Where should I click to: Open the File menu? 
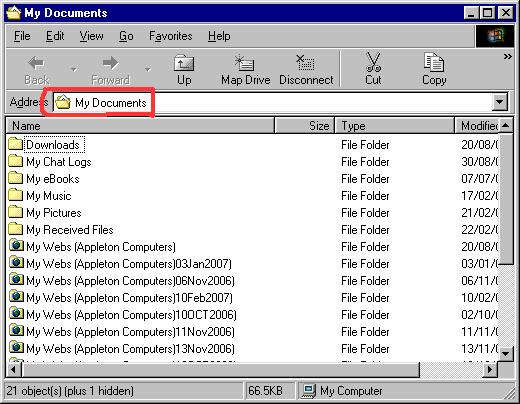point(22,36)
